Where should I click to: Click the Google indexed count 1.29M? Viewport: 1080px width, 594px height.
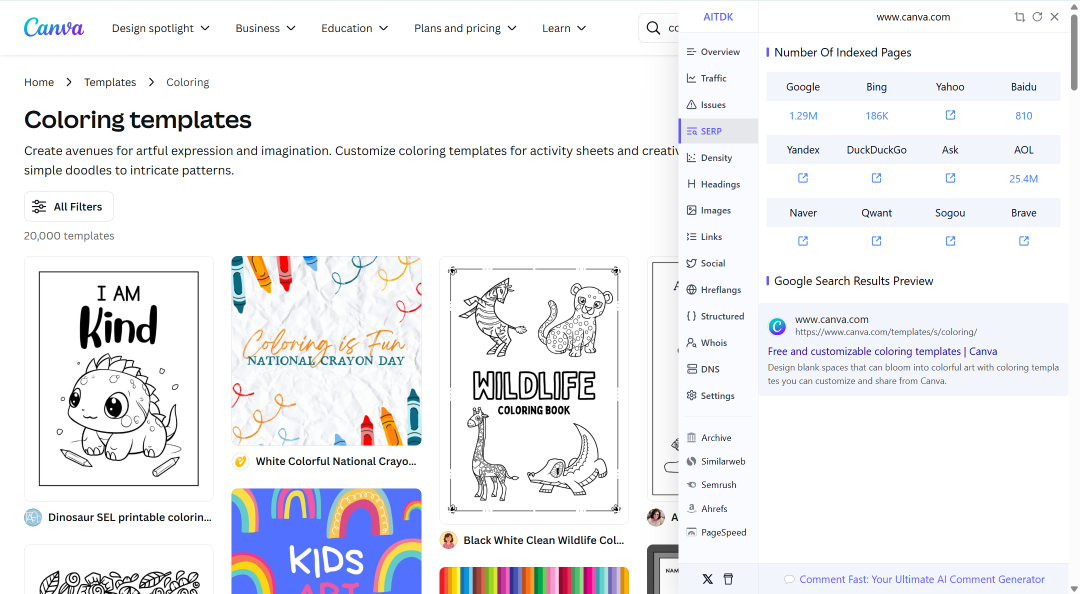(x=803, y=116)
